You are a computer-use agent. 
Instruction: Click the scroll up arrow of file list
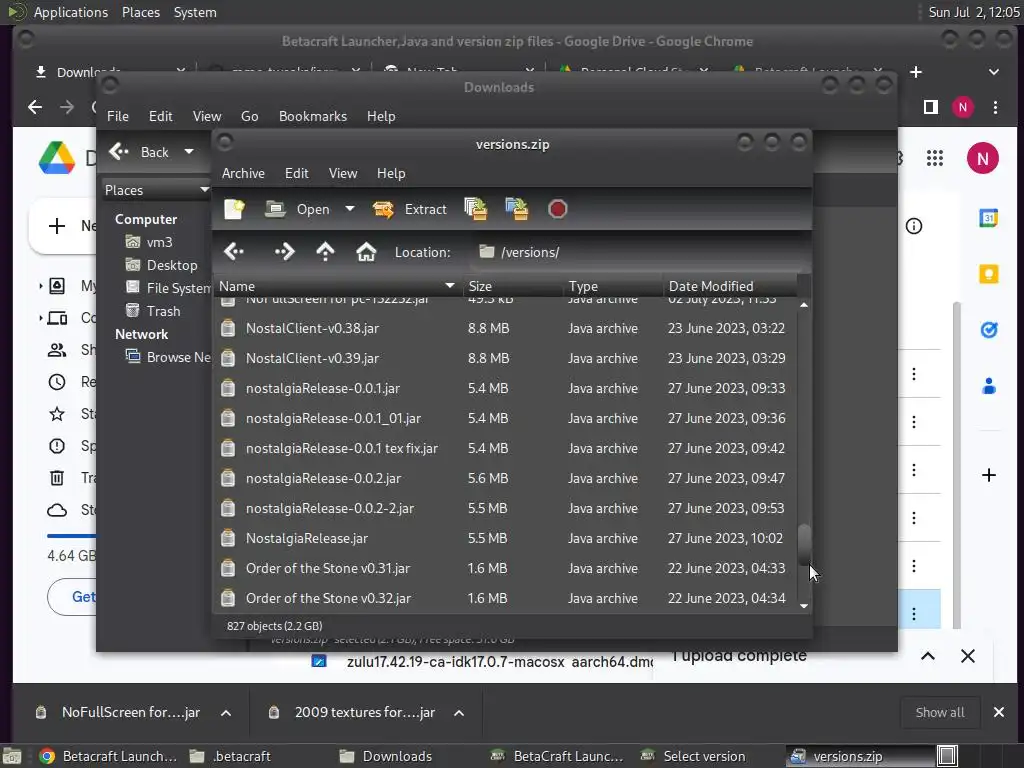pyautogui.click(x=805, y=305)
